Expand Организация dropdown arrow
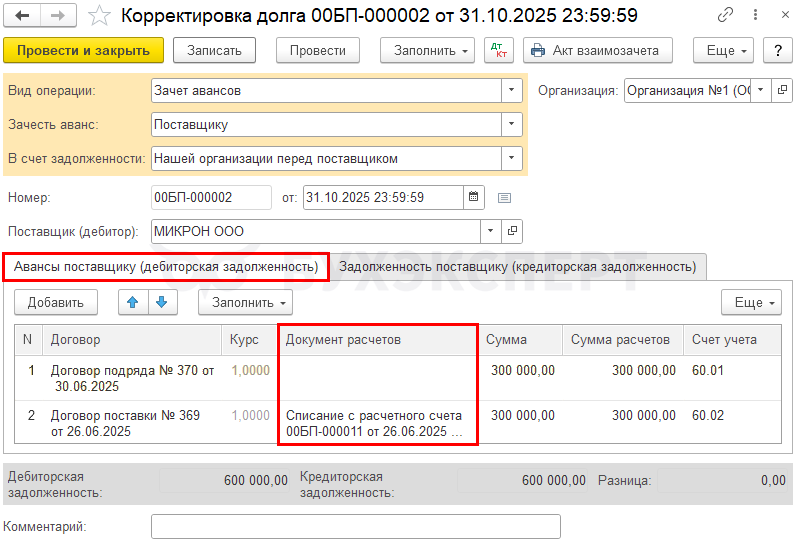Image resolution: width=797 pixels, height=545 pixels. pyautogui.click(x=761, y=90)
